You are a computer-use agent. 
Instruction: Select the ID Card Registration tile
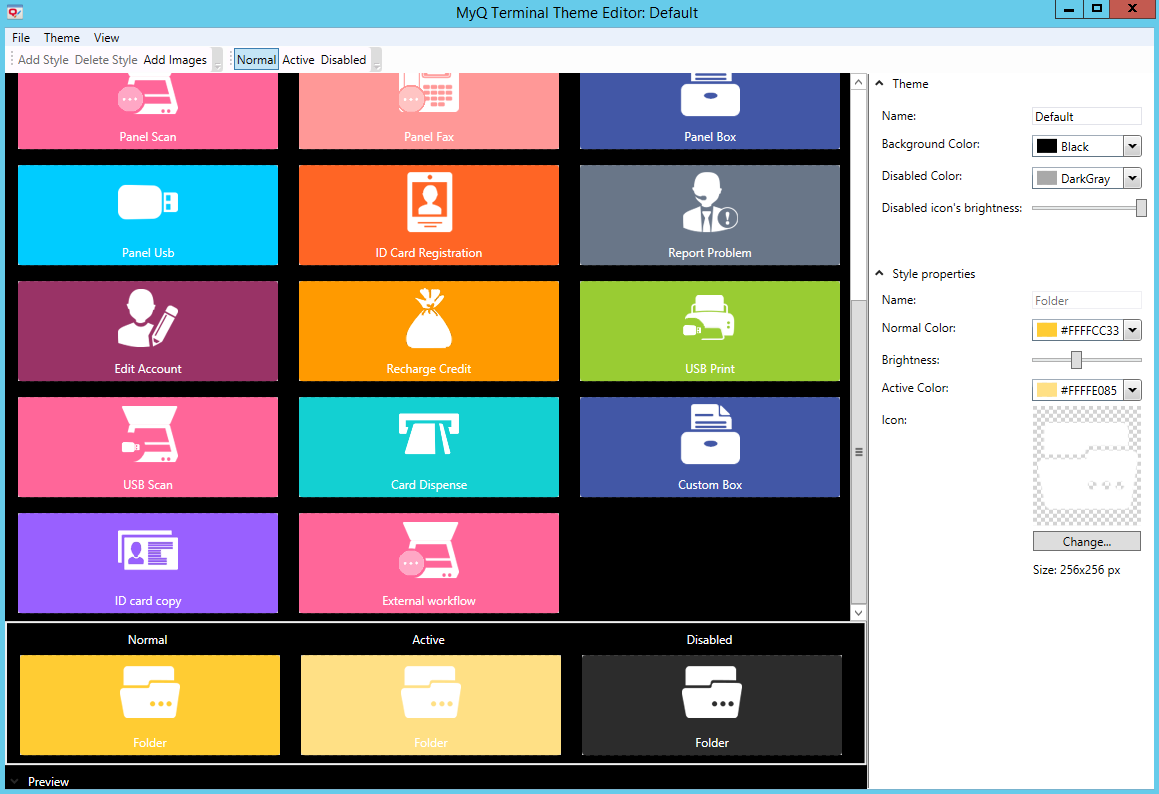pos(428,215)
